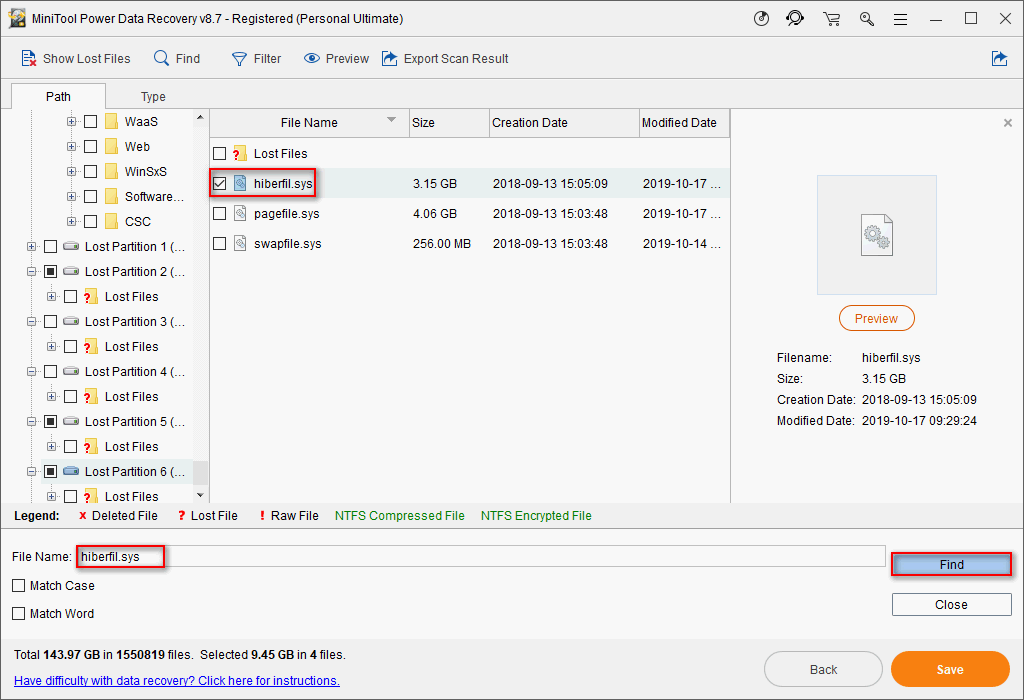Click the Creation Date column header

564,123
